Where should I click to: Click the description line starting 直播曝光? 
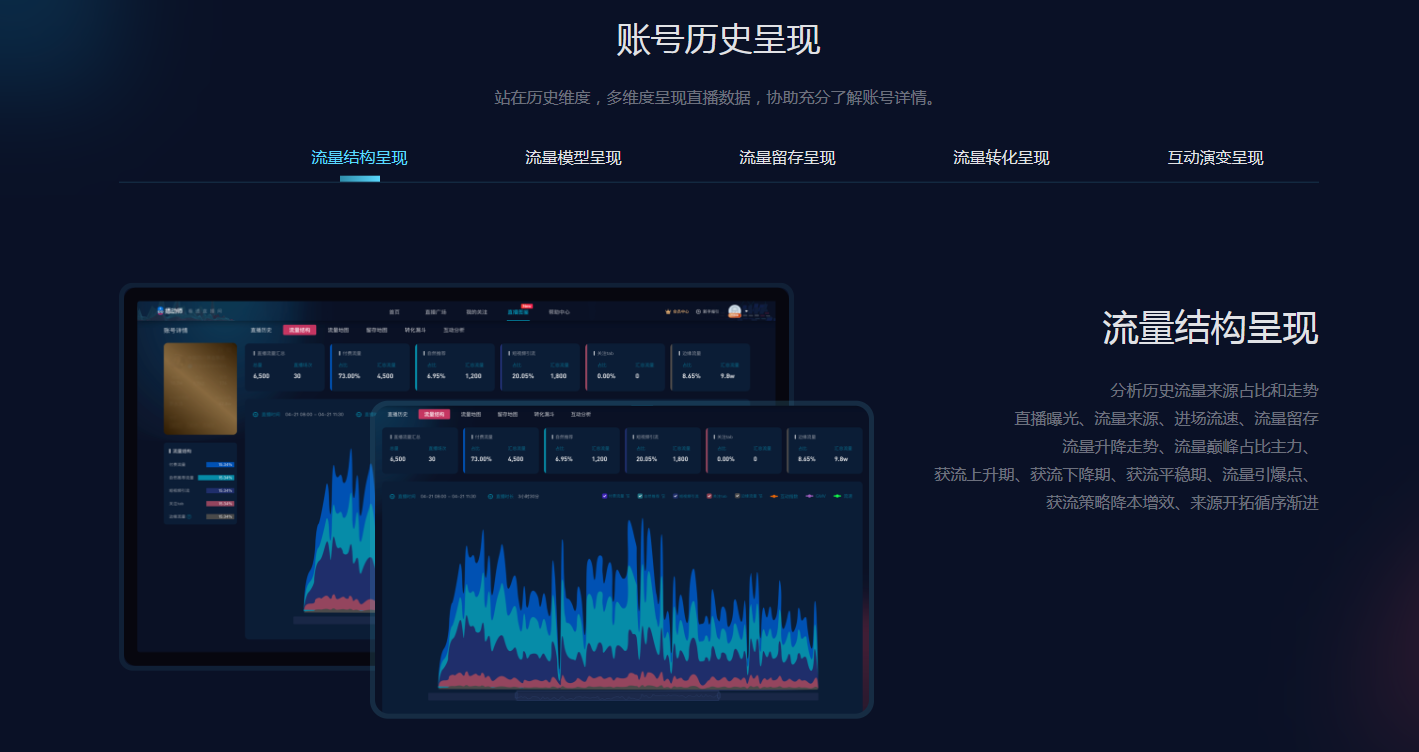pos(1166,418)
